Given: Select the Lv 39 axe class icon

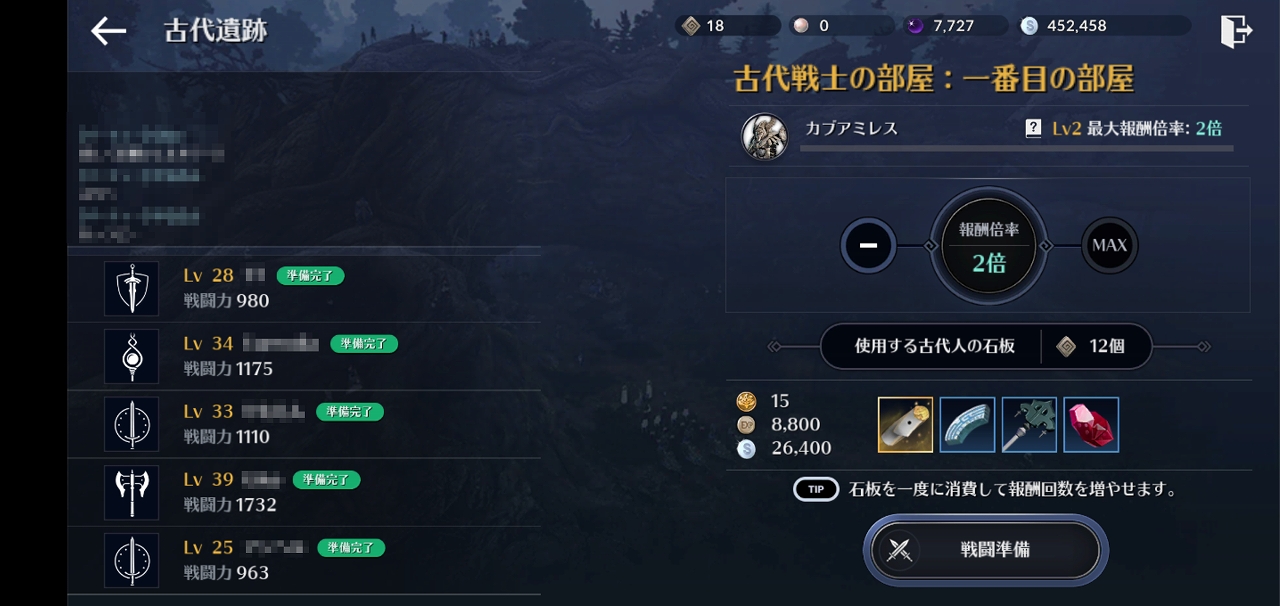Looking at the screenshot, I should [131, 492].
